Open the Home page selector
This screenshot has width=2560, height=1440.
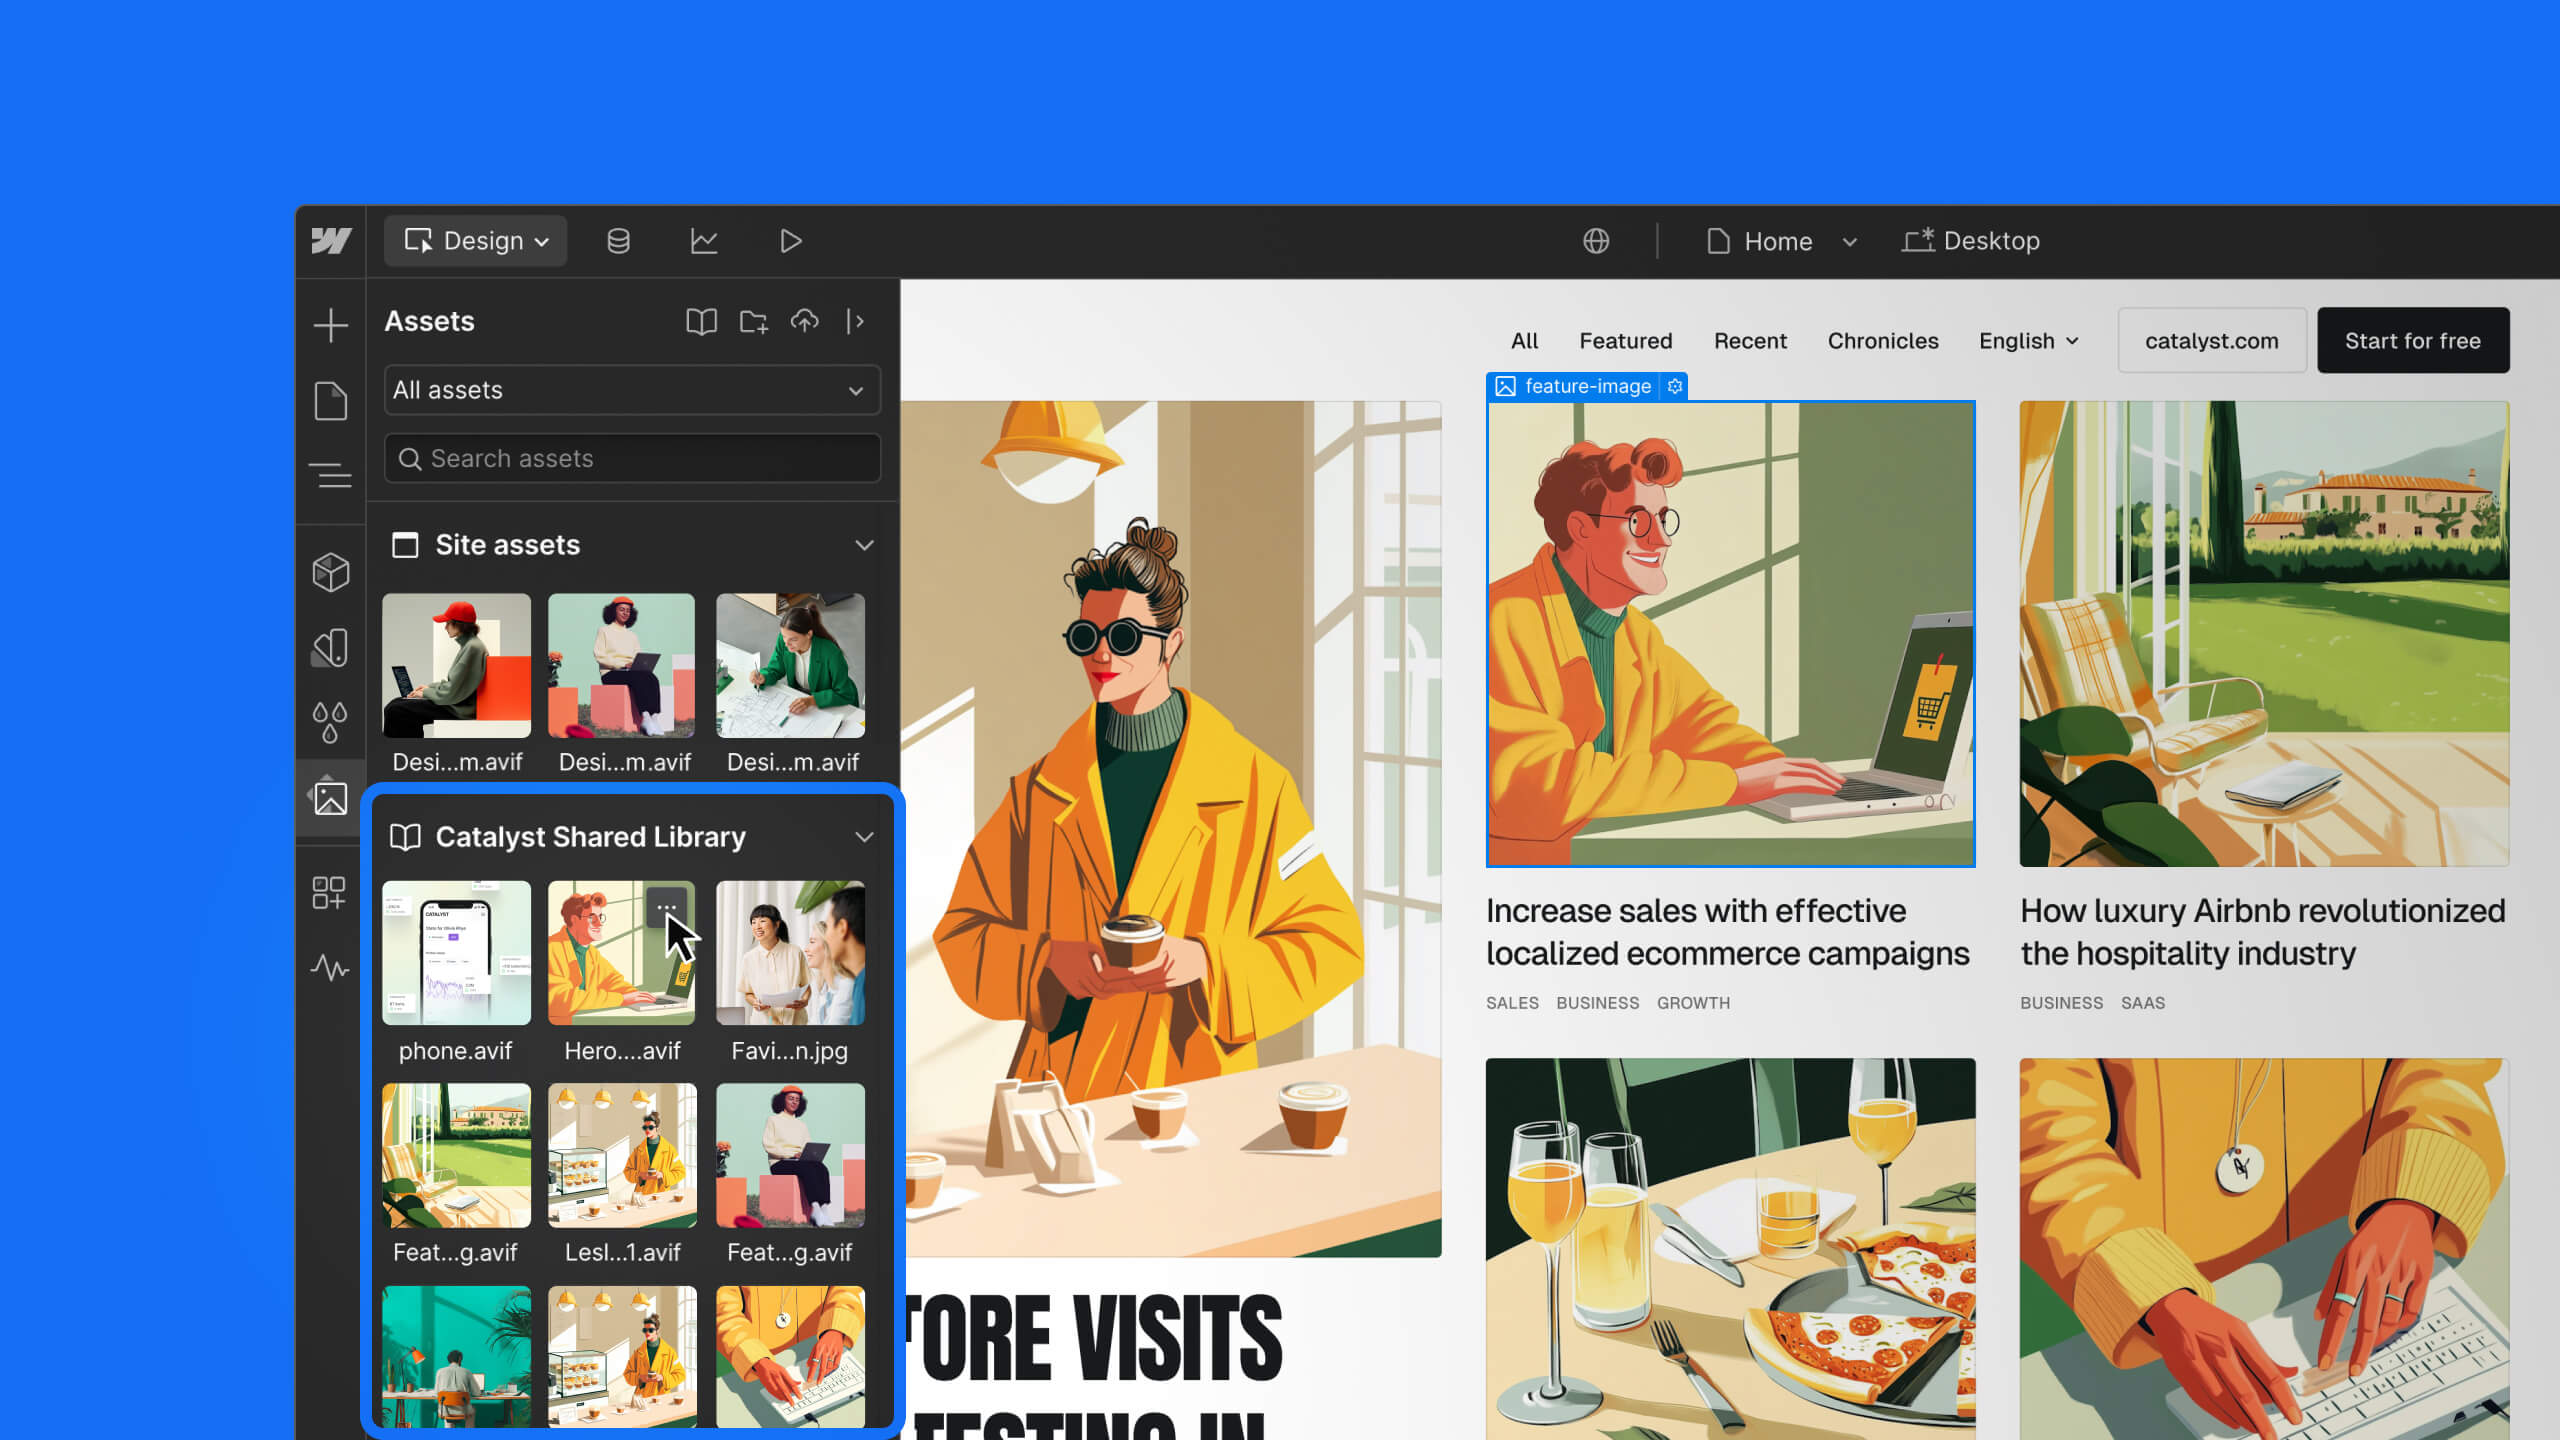pyautogui.click(x=1780, y=241)
